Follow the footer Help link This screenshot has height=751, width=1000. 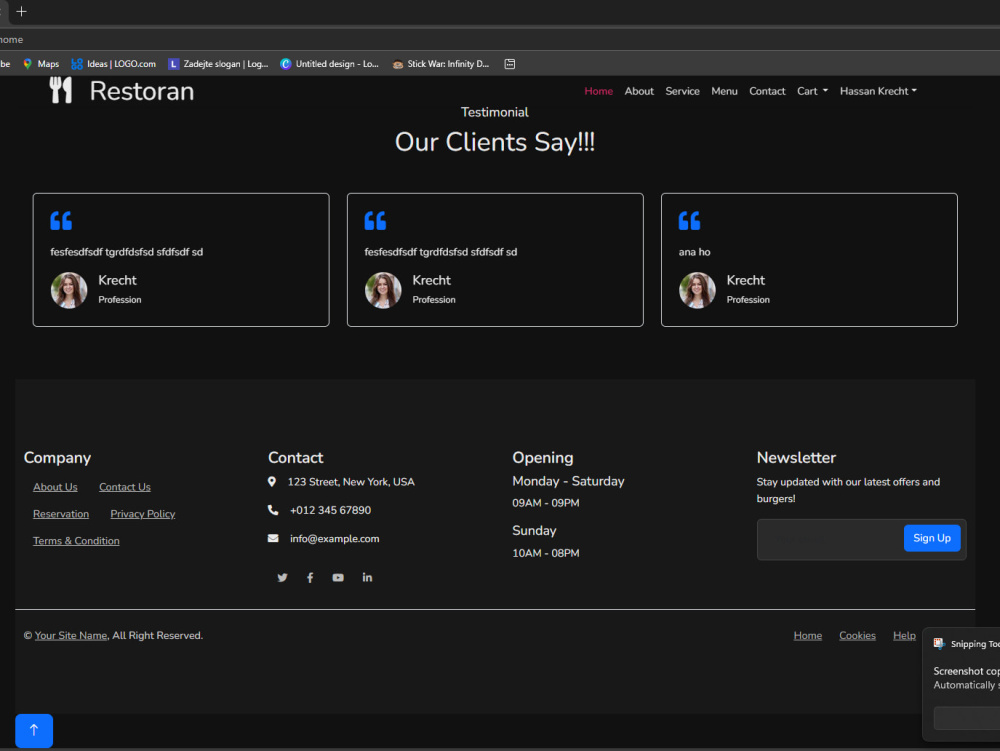pyautogui.click(x=904, y=636)
